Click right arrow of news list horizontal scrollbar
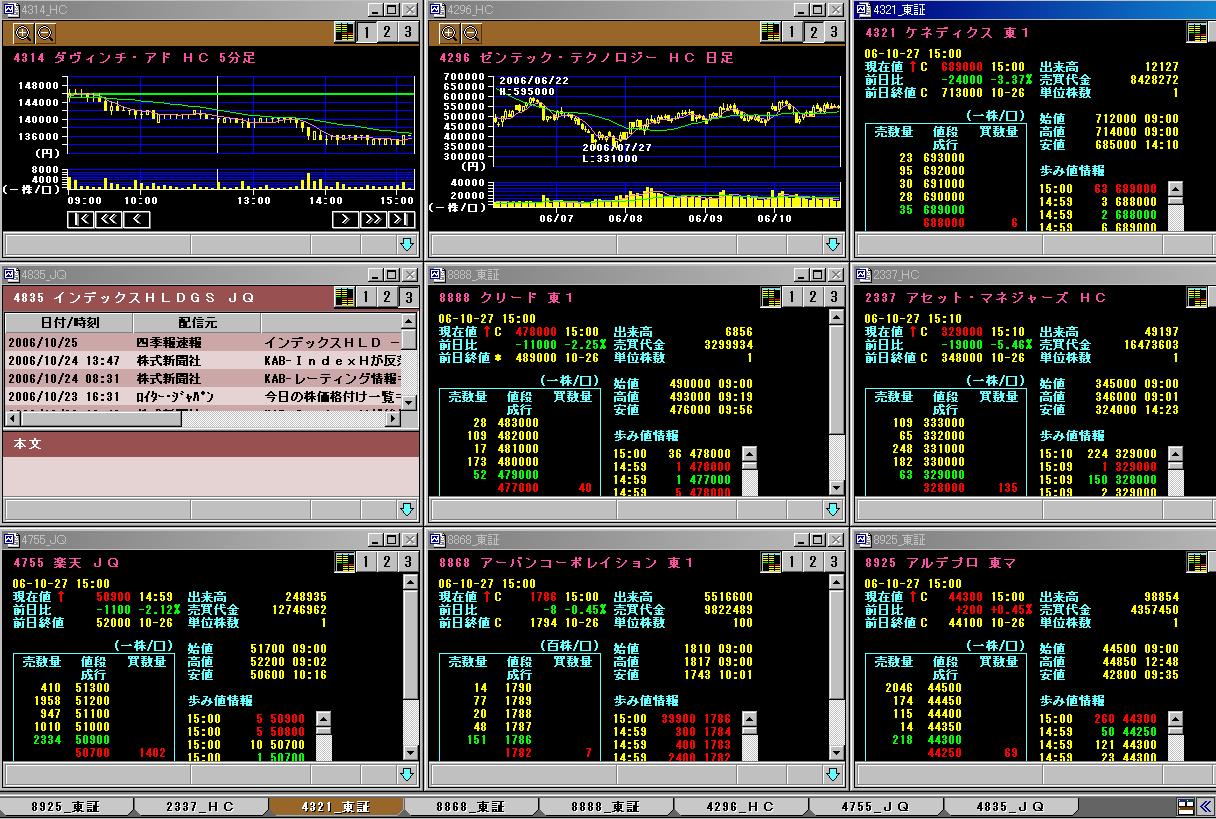 [393, 420]
